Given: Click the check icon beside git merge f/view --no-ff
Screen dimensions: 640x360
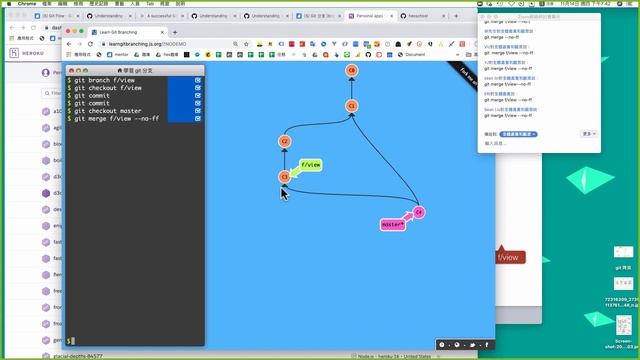Looking at the screenshot, I should click(x=198, y=118).
